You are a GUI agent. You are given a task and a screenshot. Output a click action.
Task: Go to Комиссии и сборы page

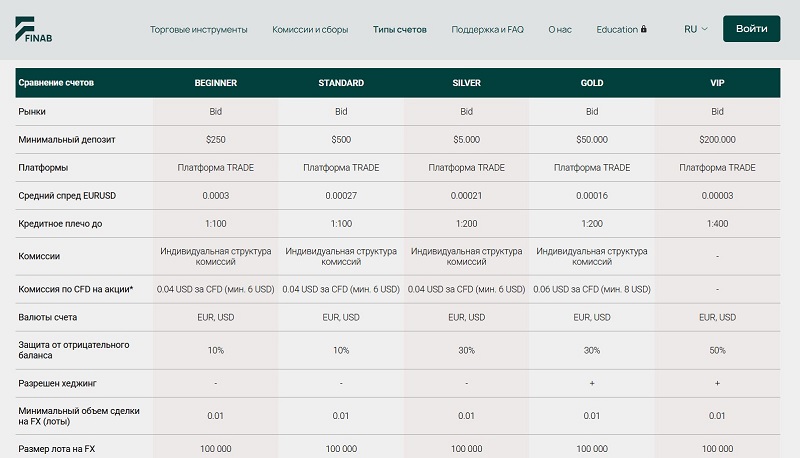310,30
